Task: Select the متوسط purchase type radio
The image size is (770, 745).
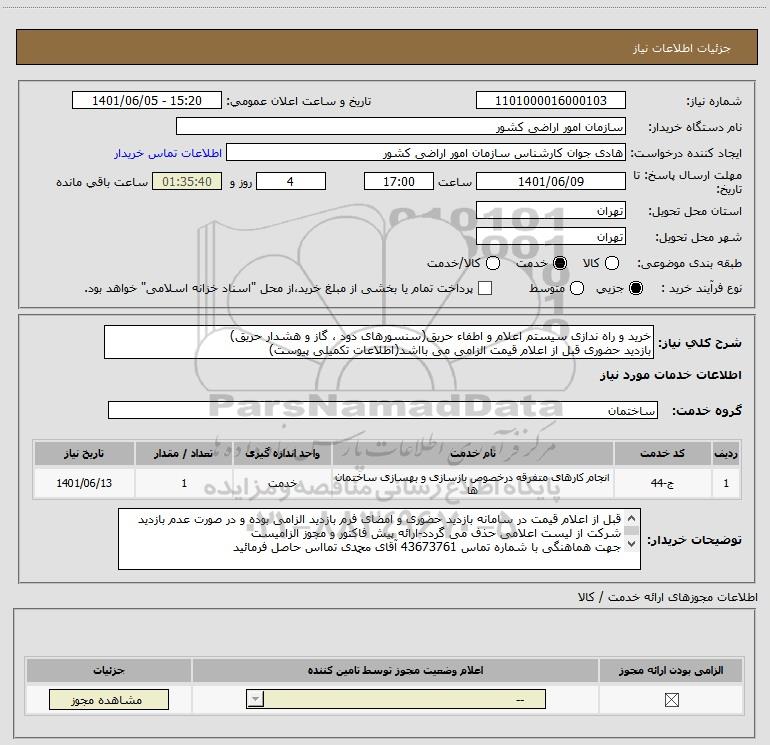Action: 577,288
